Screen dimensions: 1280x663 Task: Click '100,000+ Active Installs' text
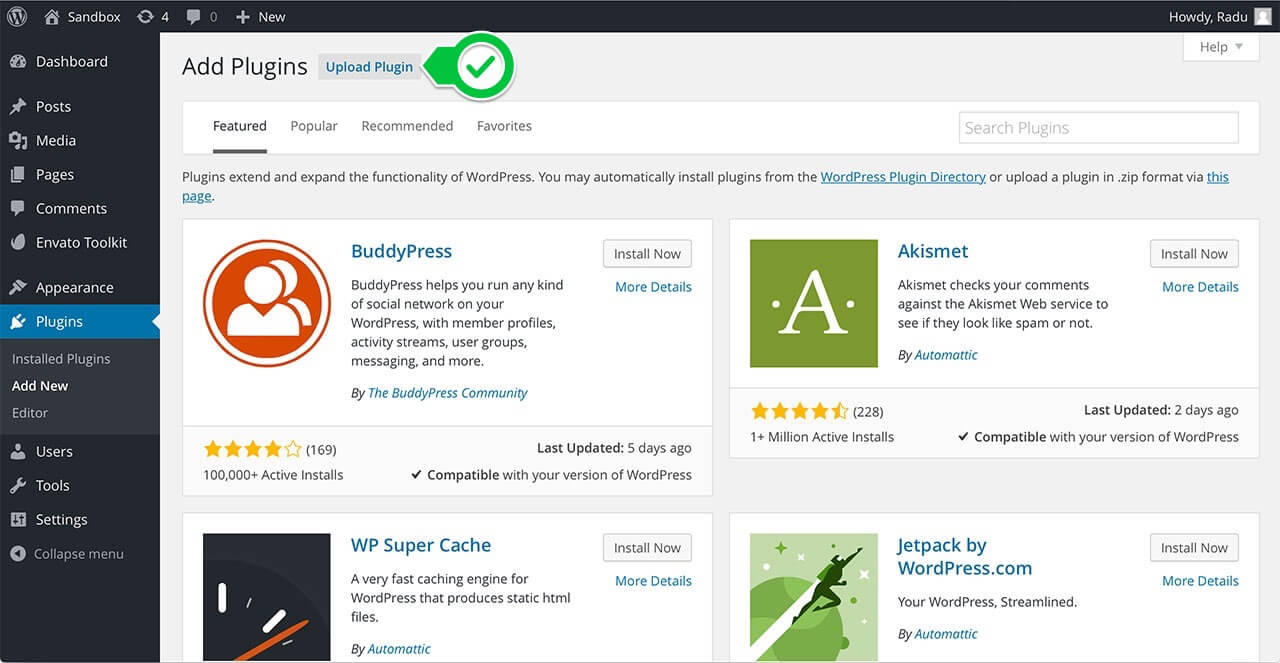click(x=273, y=475)
